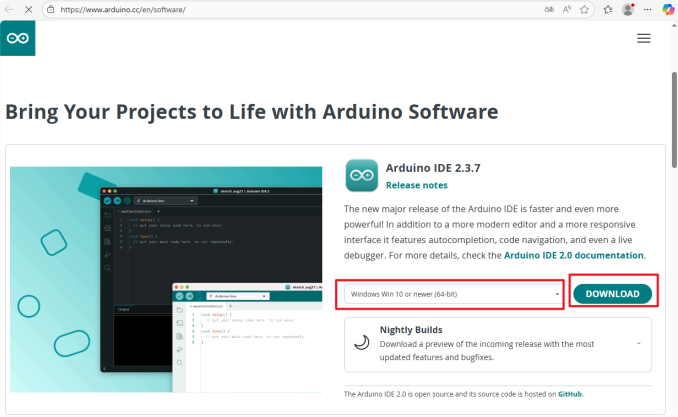Stop page loading with the X button

(x=29, y=9)
